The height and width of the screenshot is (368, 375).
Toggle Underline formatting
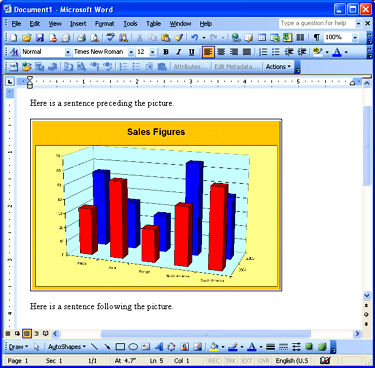click(191, 52)
